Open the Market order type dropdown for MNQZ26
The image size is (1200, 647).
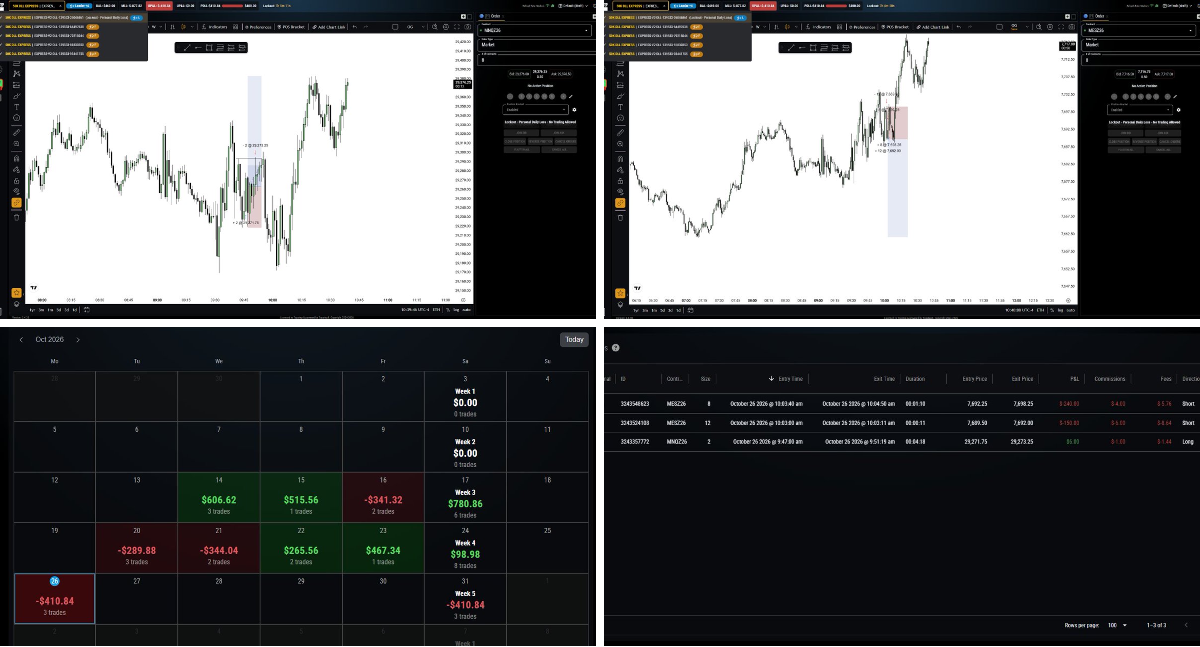coord(535,44)
